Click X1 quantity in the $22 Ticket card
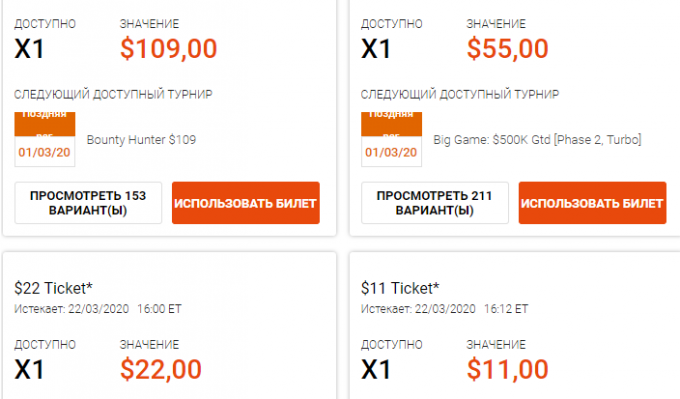Screen dimensions: 680x399 pyautogui.click(x=29, y=370)
